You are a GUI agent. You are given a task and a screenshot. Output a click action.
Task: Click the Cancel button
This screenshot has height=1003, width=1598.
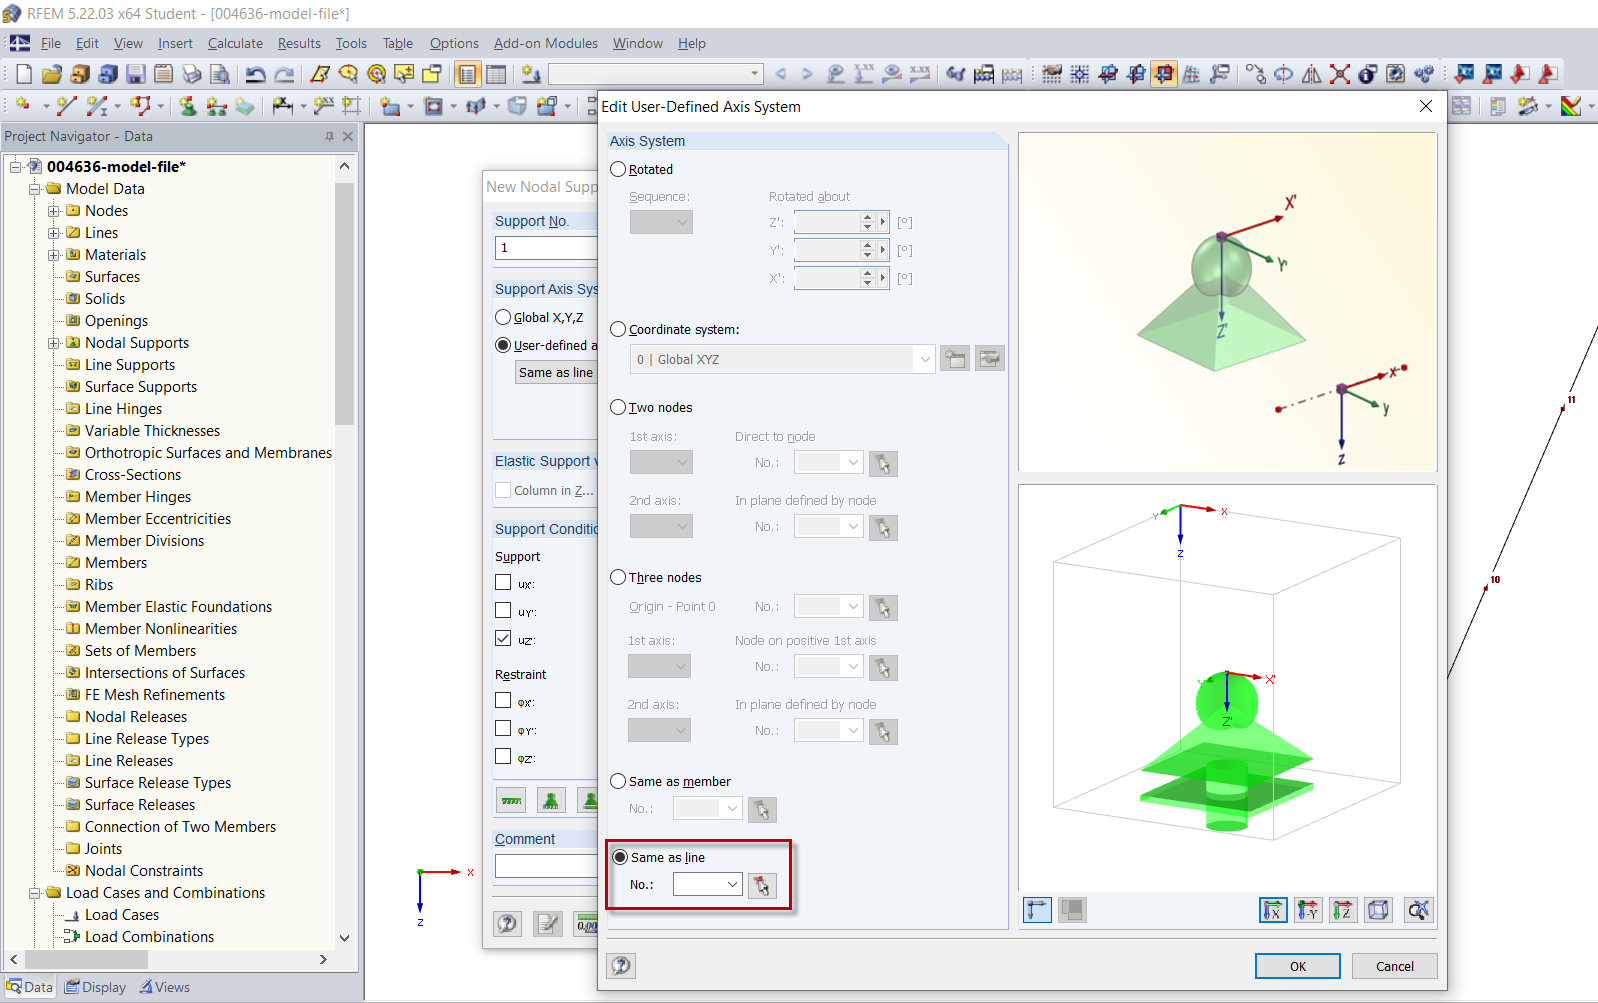click(x=1394, y=966)
